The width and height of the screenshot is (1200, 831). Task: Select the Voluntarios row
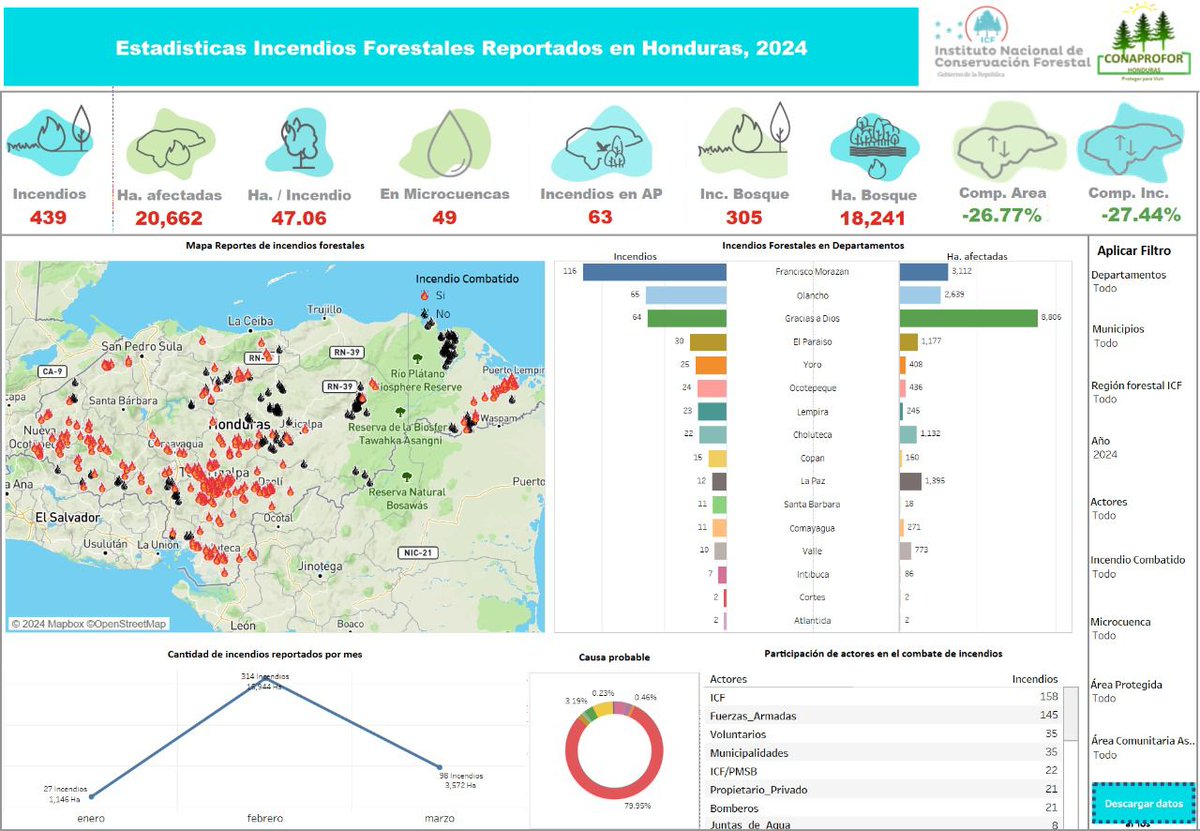[883, 734]
